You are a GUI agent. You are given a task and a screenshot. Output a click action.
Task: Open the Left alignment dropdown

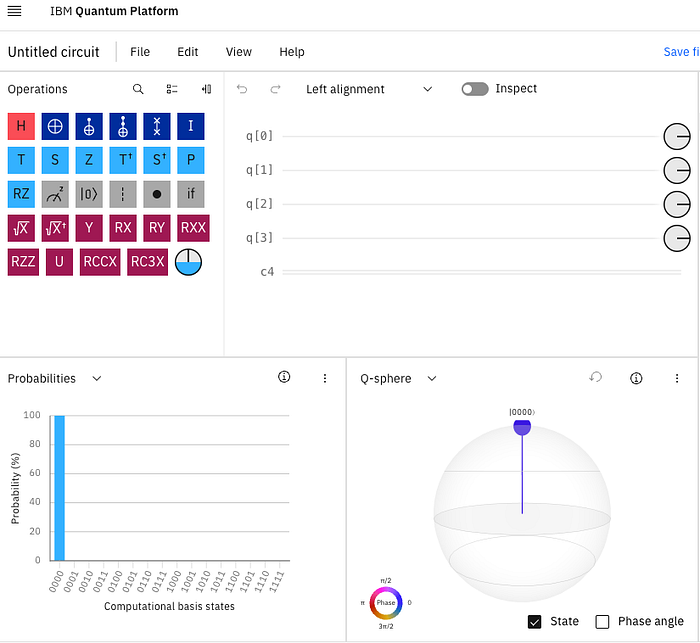[x=369, y=89]
